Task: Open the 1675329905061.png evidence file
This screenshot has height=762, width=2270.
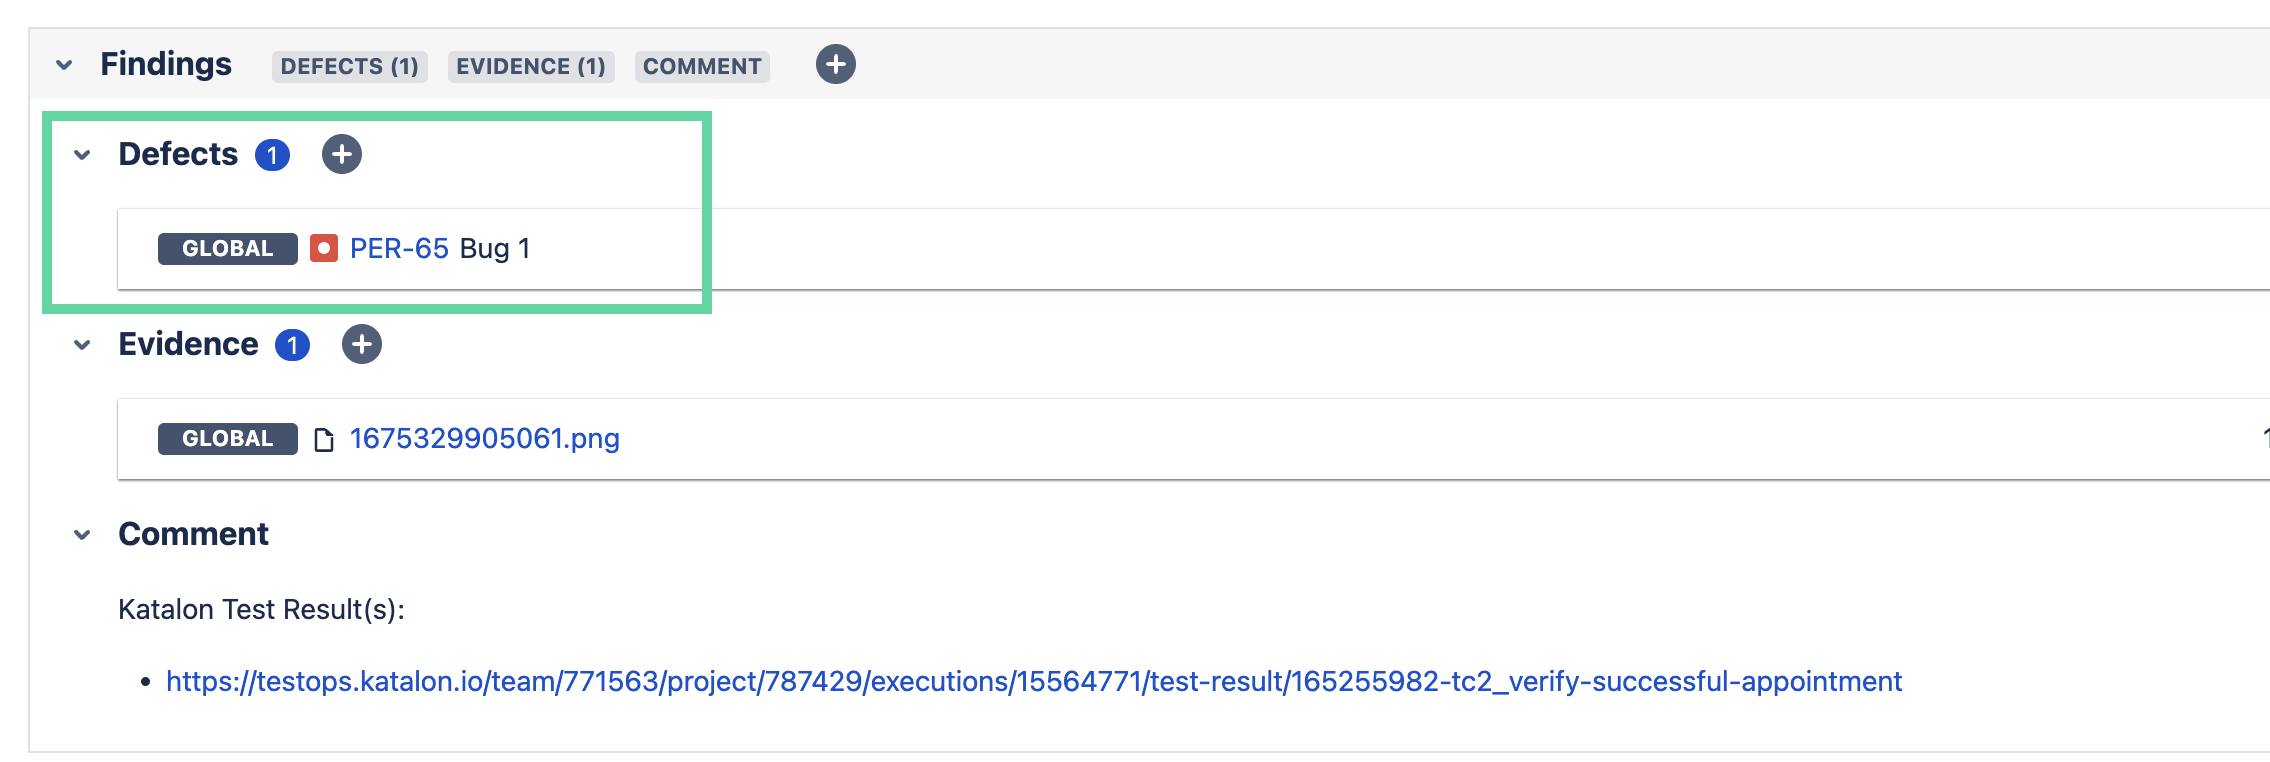Action: coord(484,438)
